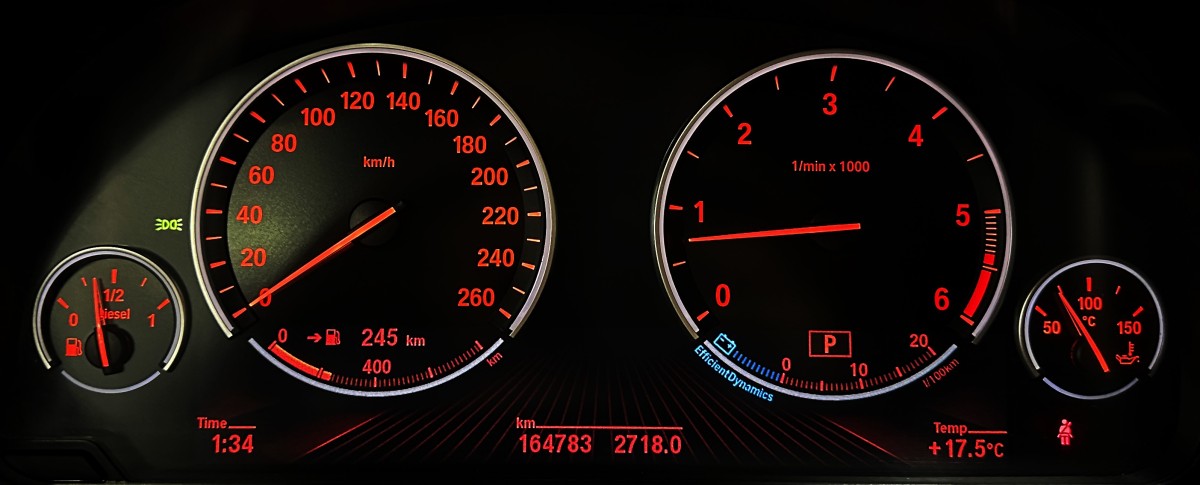Click the green headlight indicator icon
This screenshot has height=485, width=1200.
point(167,223)
